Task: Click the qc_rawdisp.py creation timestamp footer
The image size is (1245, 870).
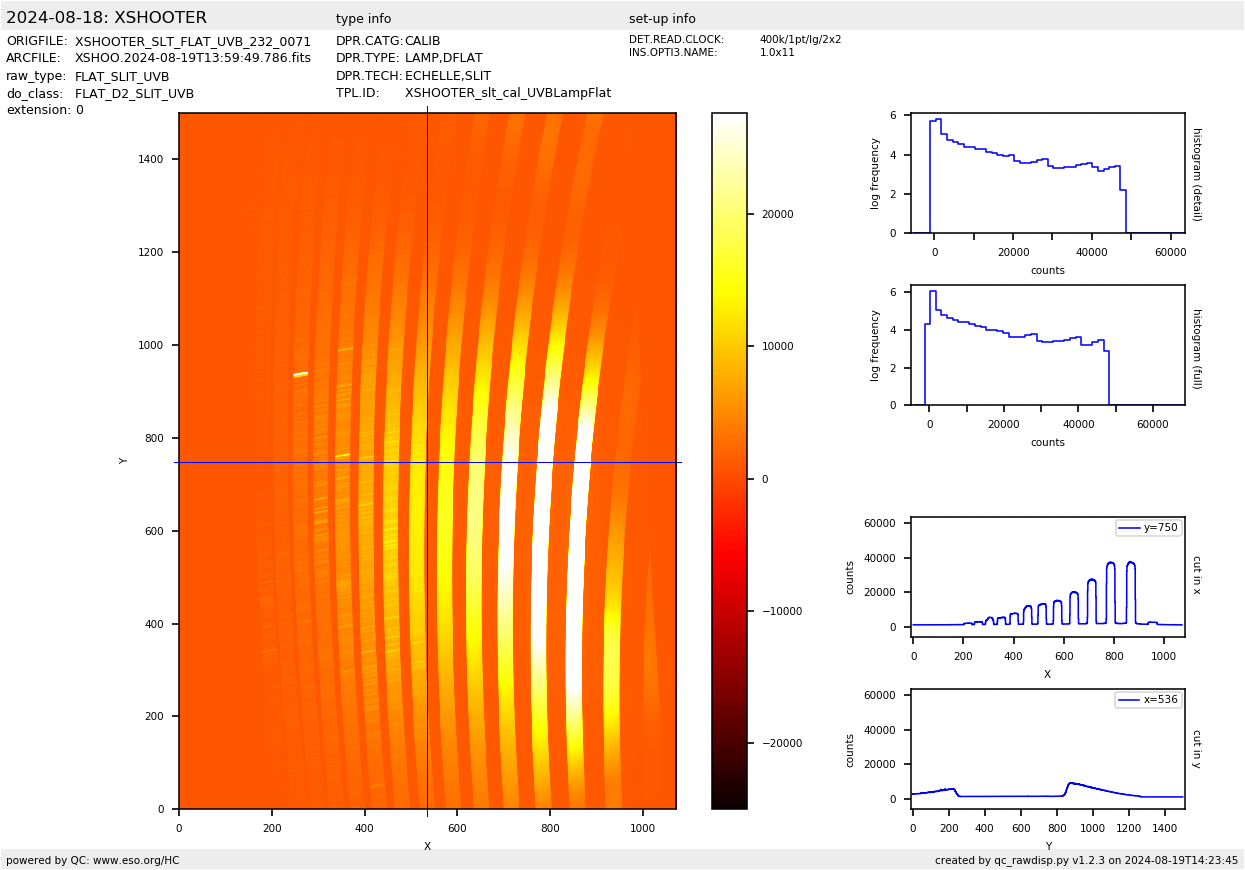Action: pos(1086,860)
